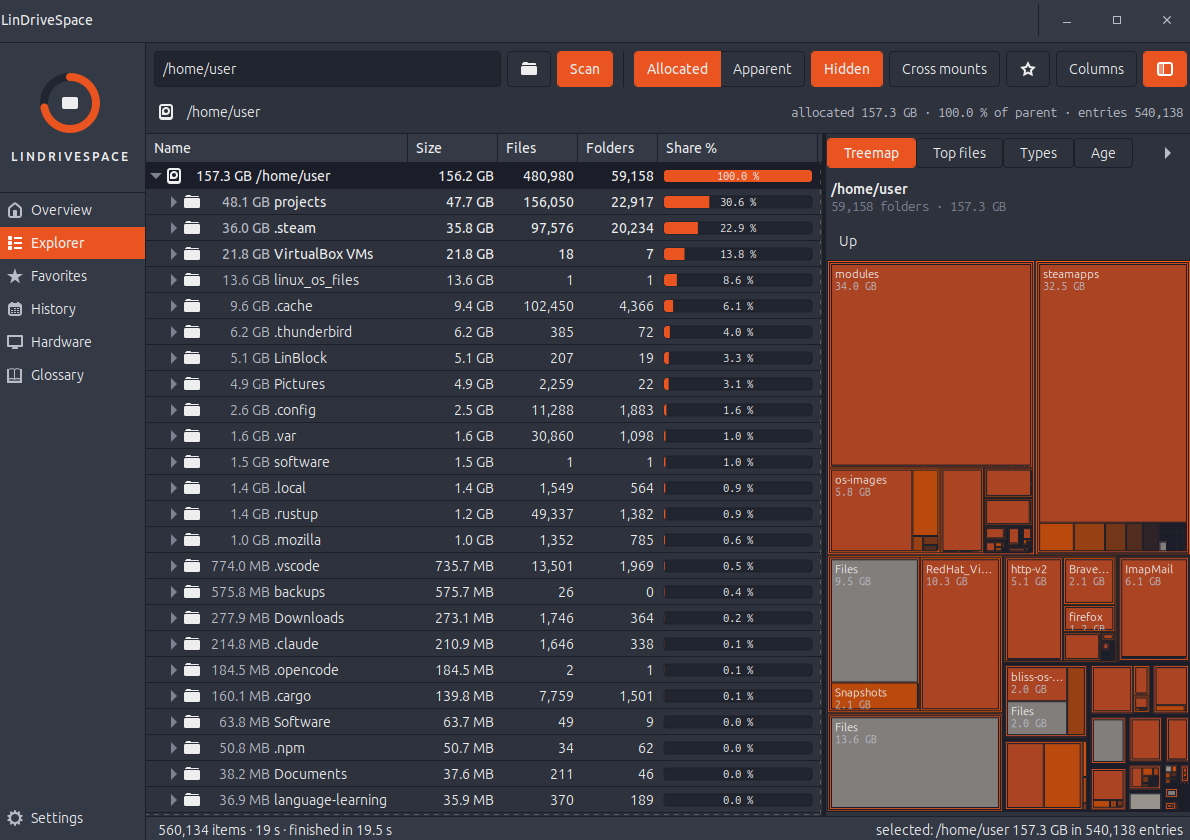Viewport: 1190px width, 840px height.
Task: Open the Top files tab
Action: [959, 153]
